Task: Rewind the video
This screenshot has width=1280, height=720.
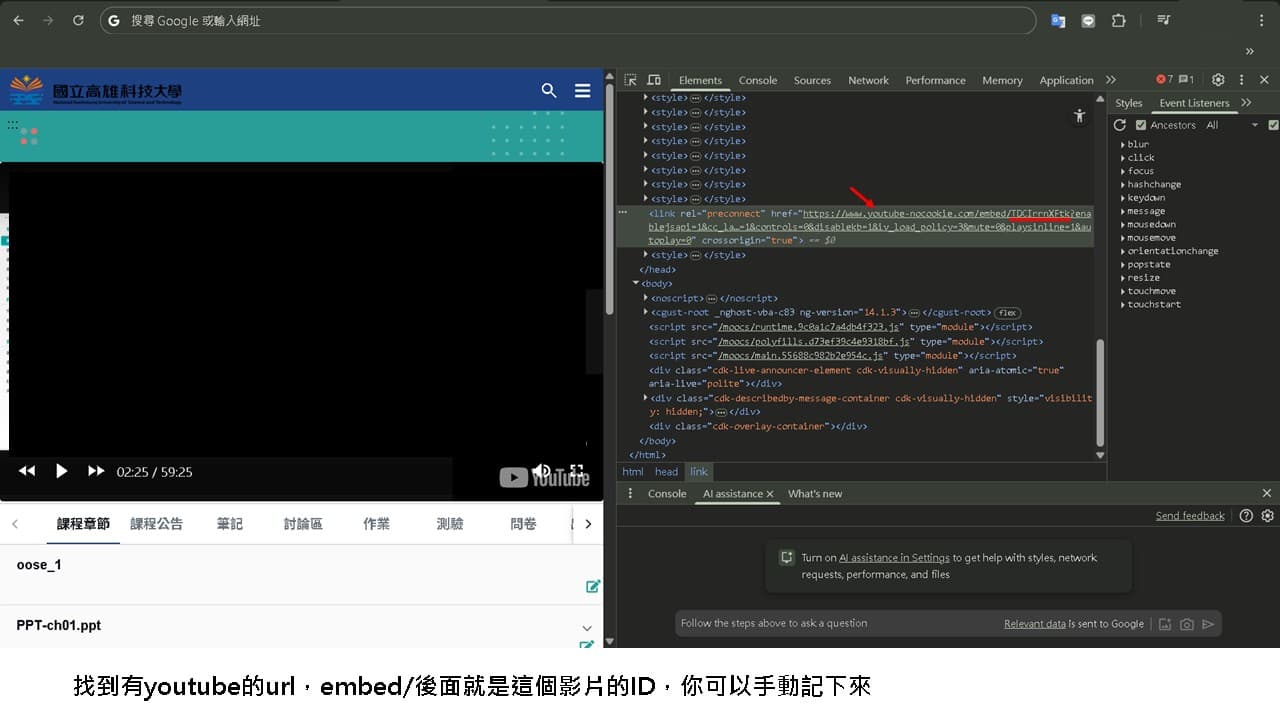Action: tap(27, 471)
